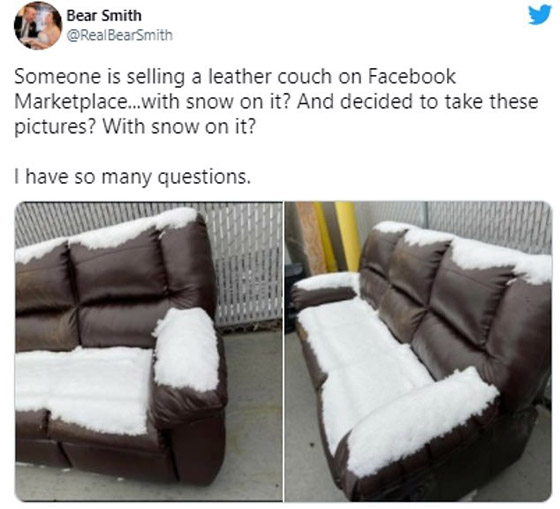
Task: Click the chain-link fence in left photo
Action: click(246, 264)
